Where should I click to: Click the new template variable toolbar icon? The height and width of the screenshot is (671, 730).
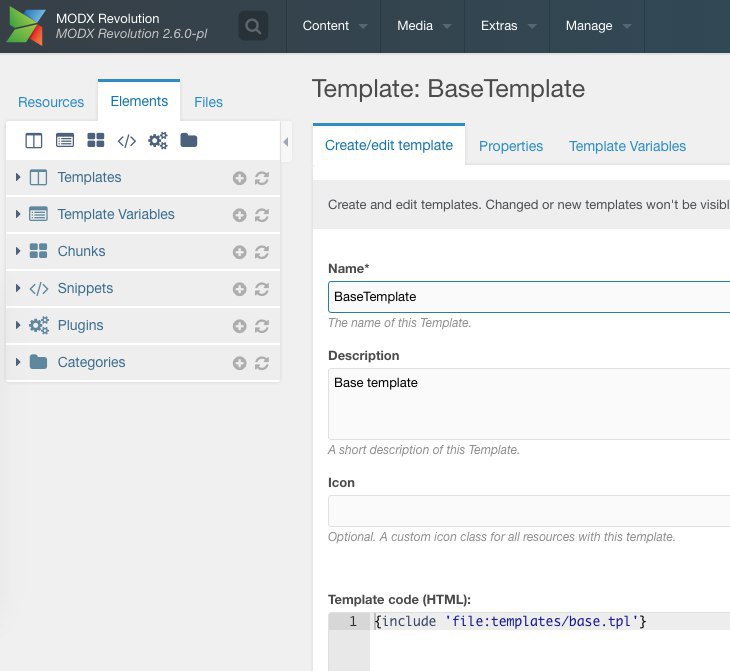[x=65, y=140]
